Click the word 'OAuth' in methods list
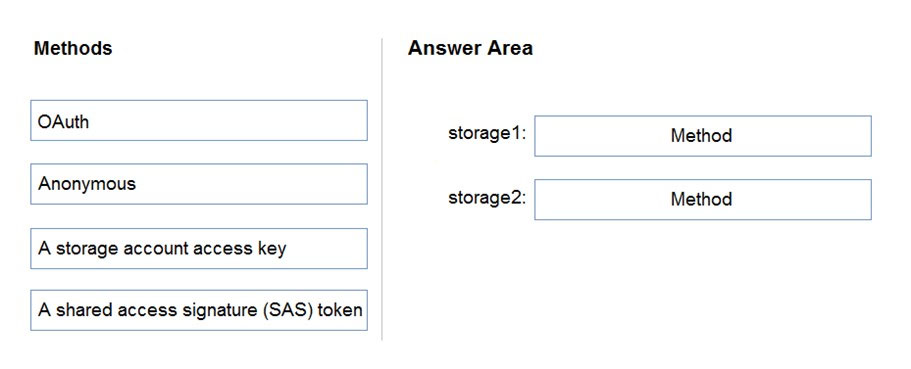 point(63,121)
